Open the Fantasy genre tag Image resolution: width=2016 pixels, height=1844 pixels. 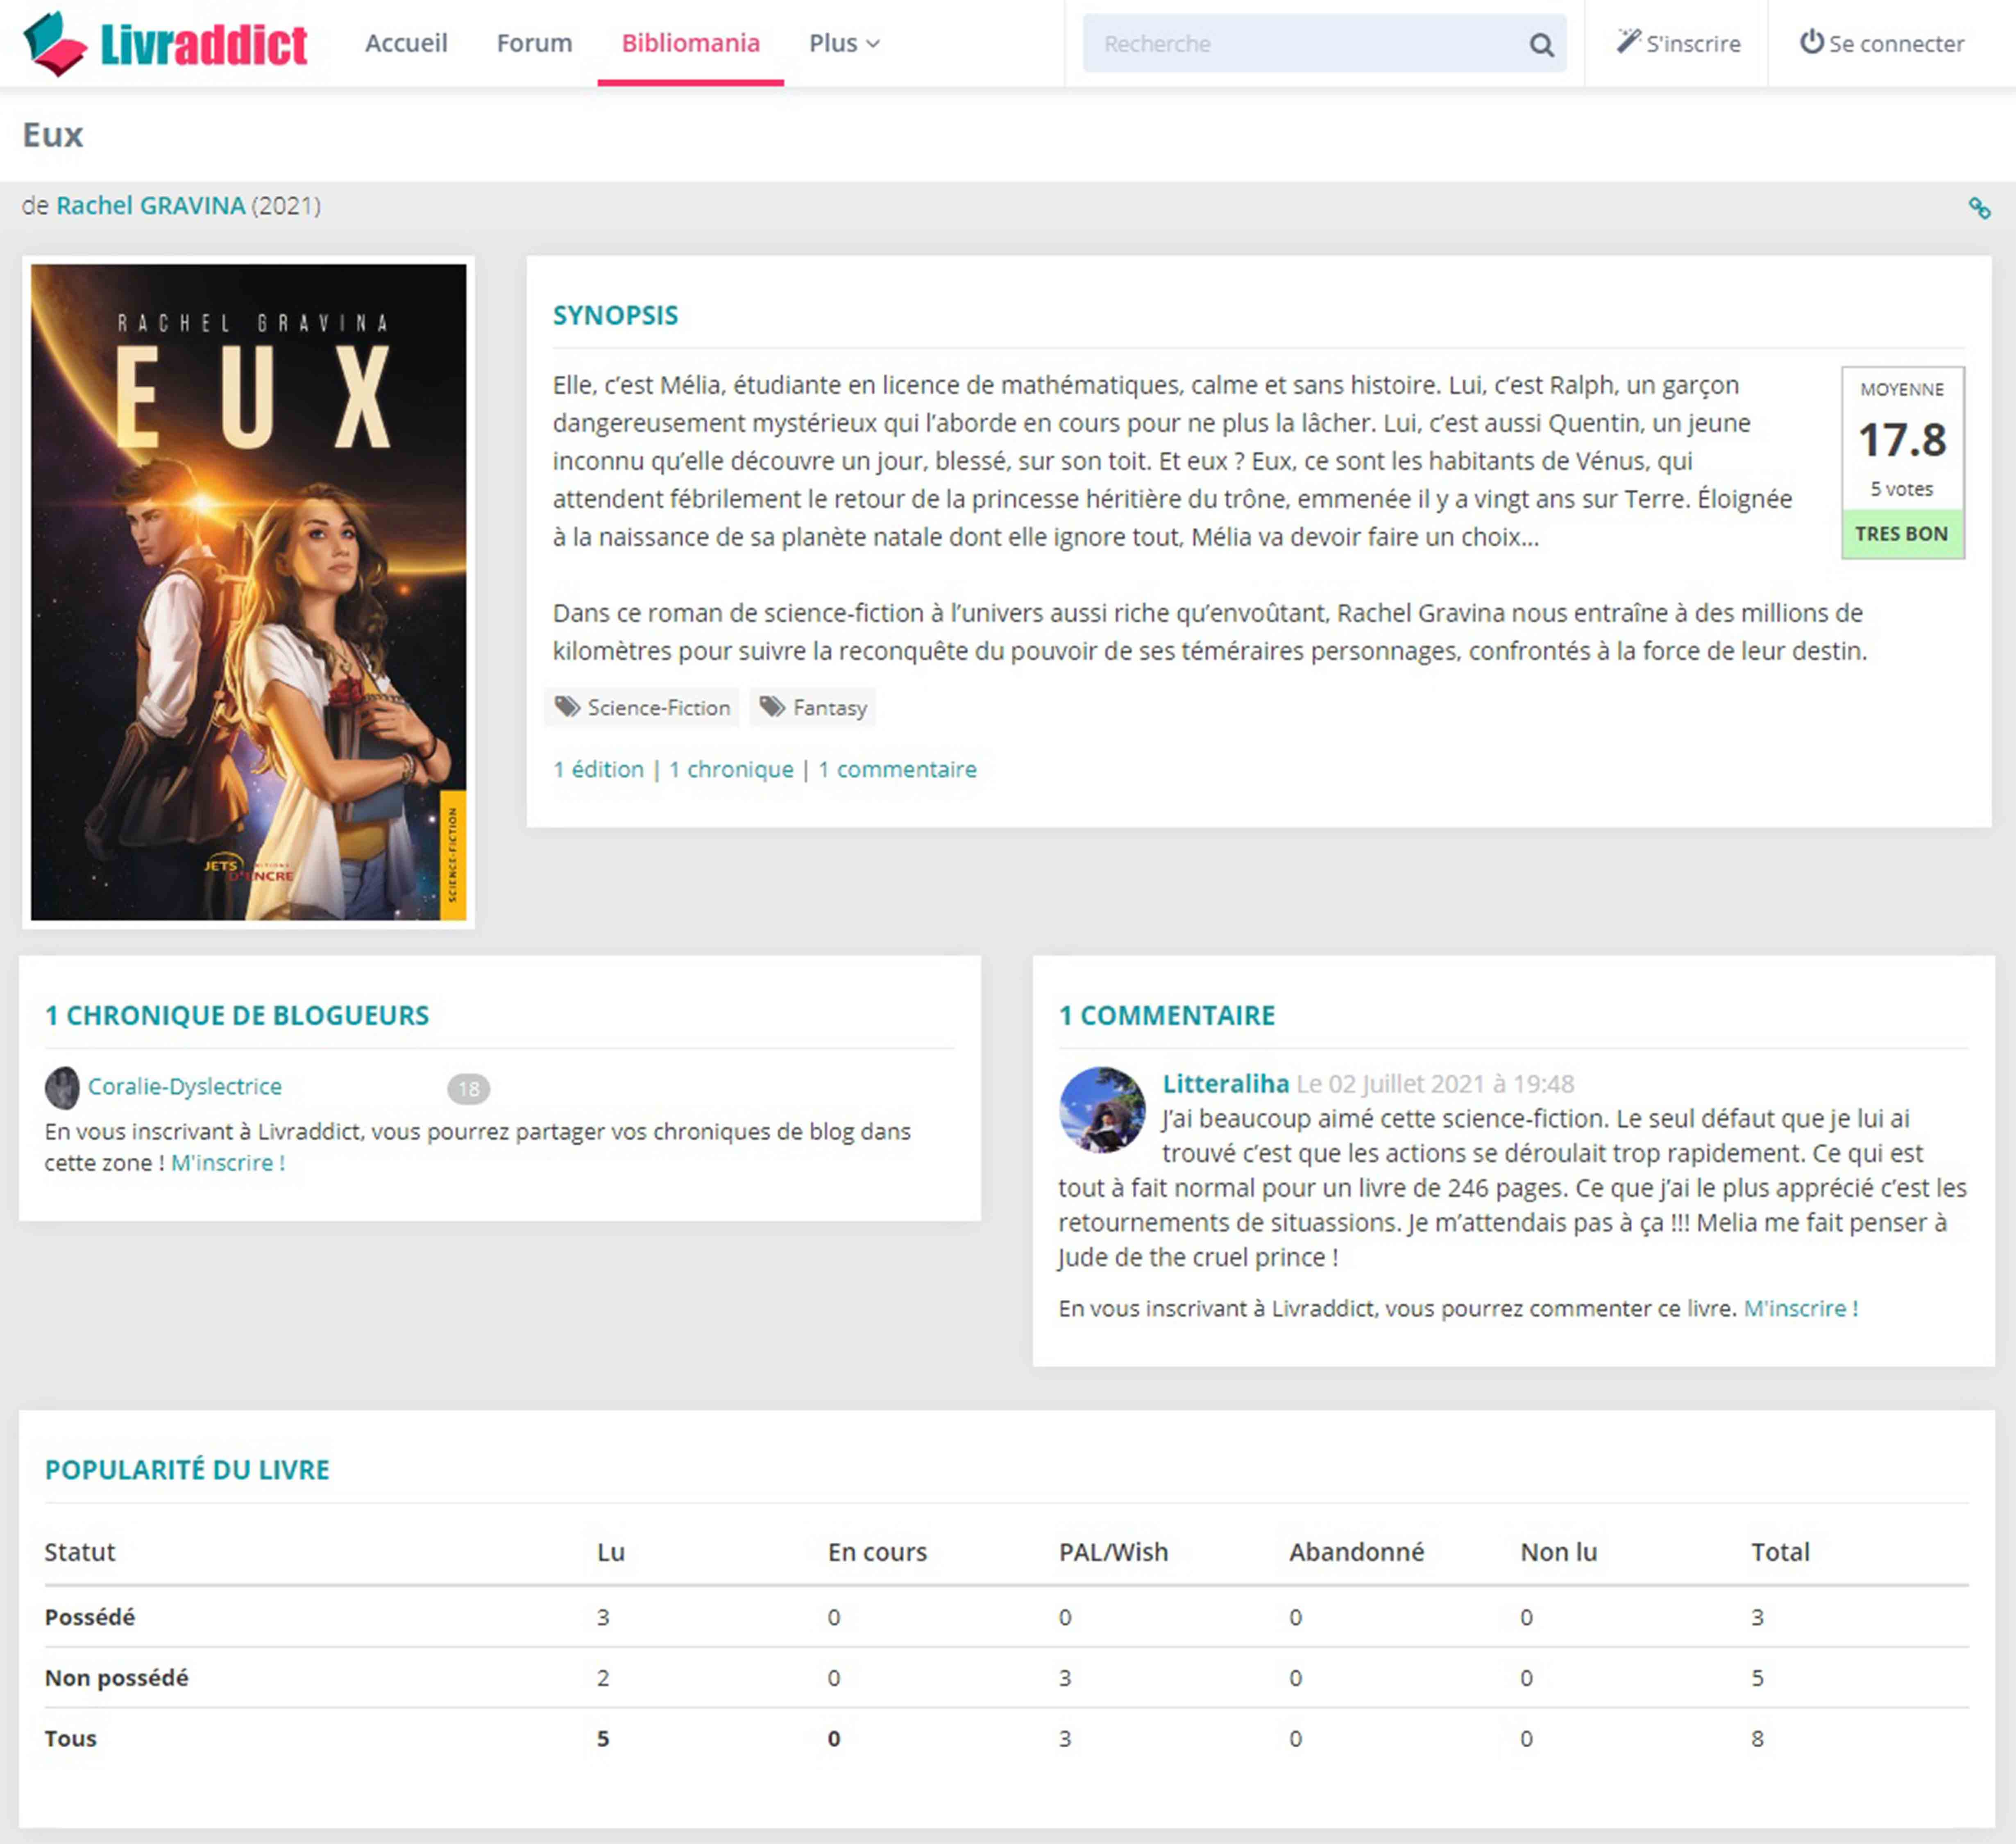813,707
